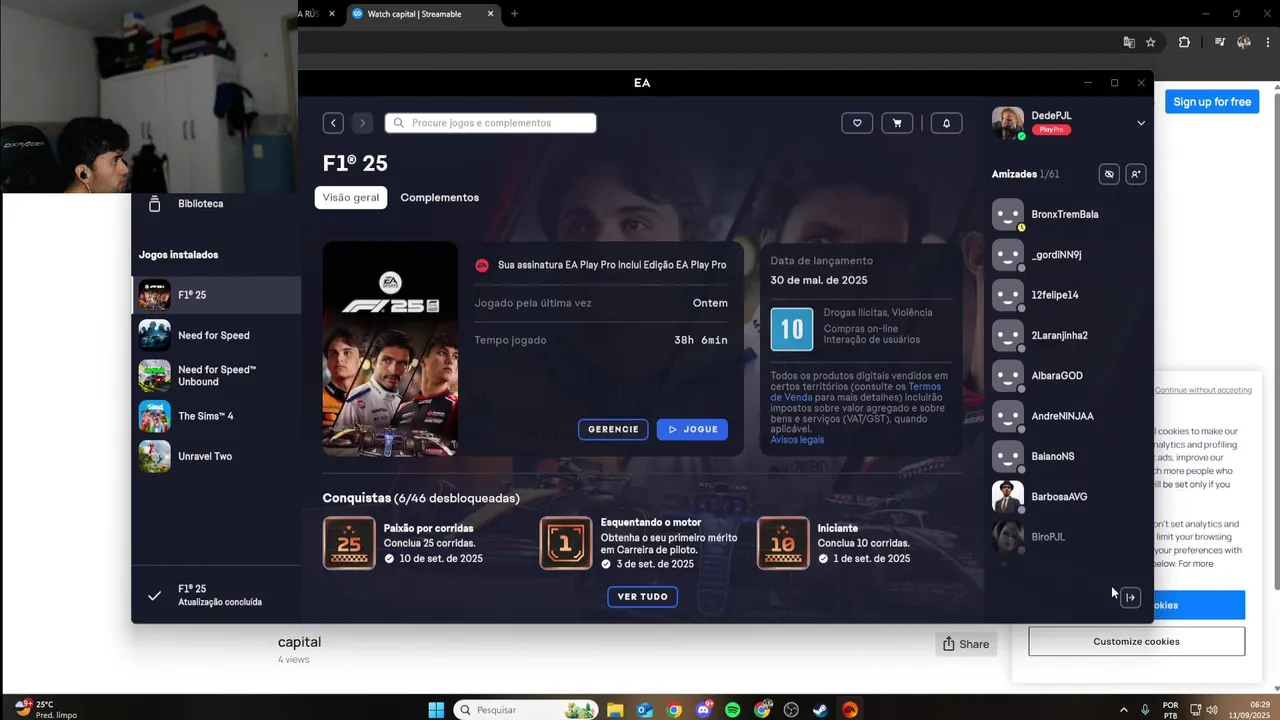Click the Paixão por corridas achievement icon

pos(349,543)
